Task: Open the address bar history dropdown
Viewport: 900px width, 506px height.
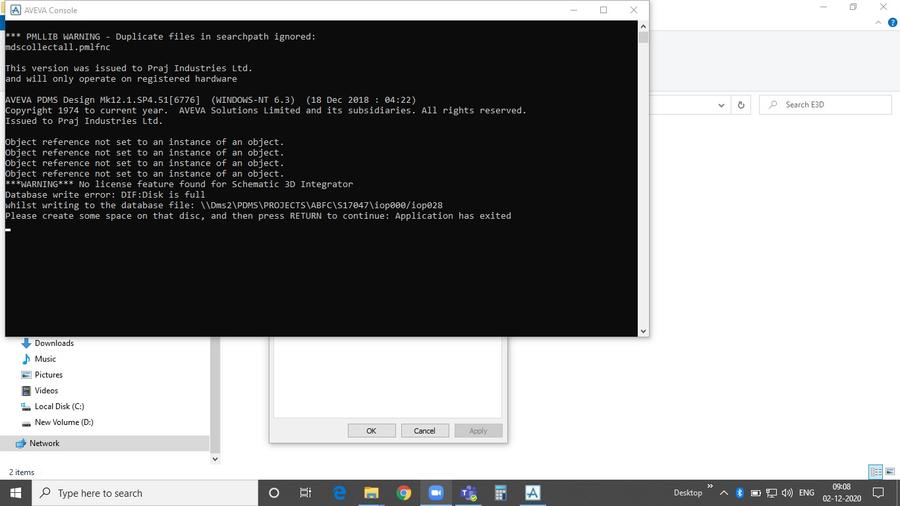Action: pyautogui.click(x=721, y=105)
